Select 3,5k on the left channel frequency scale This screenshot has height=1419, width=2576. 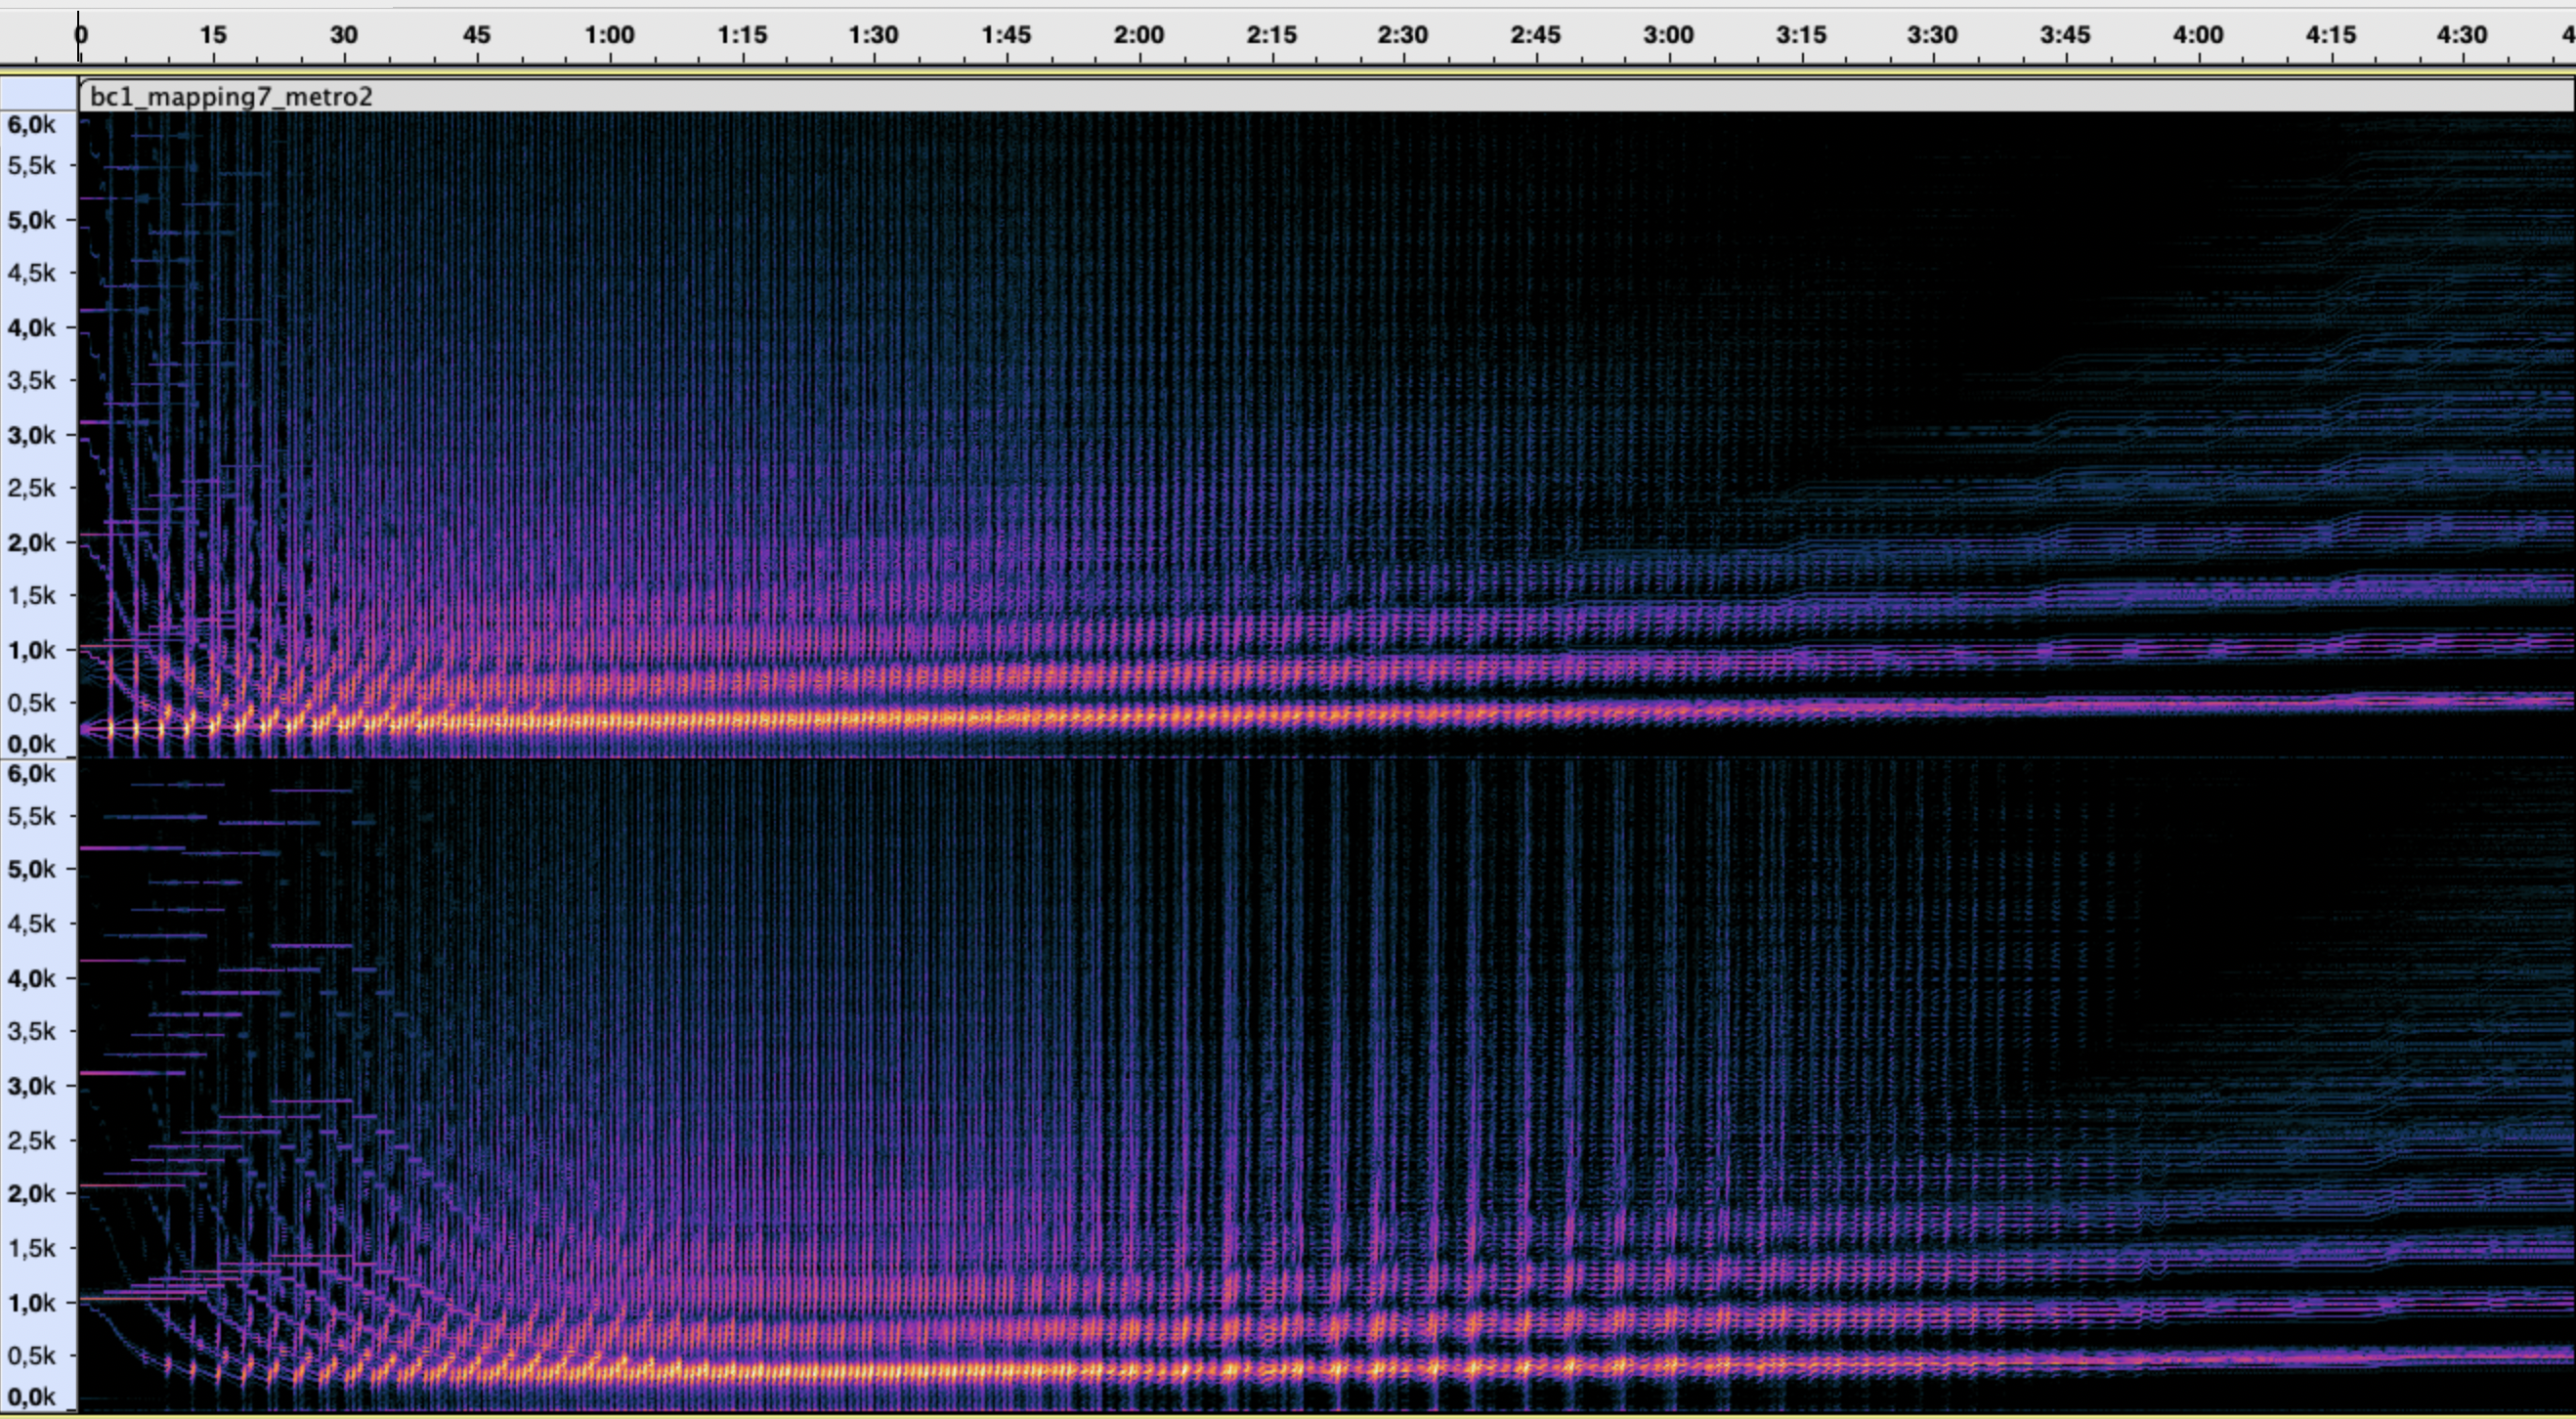coord(31,380)
